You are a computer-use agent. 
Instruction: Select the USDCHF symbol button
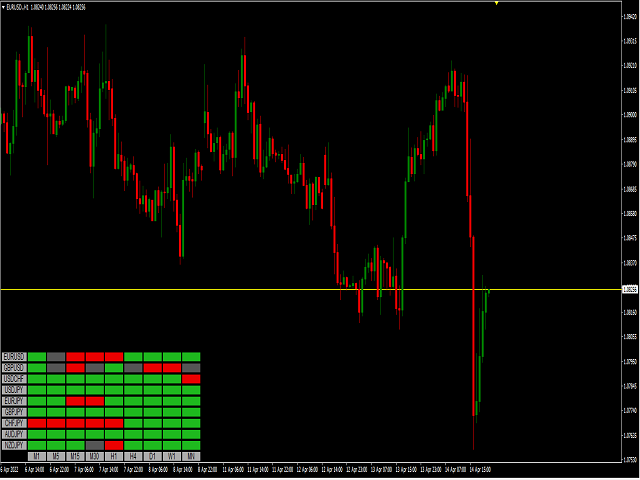(x=14, y=379)
